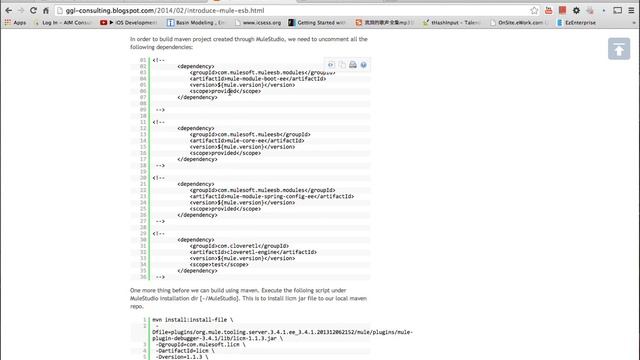Copy the dependency code to clipboard

point(342,65)
